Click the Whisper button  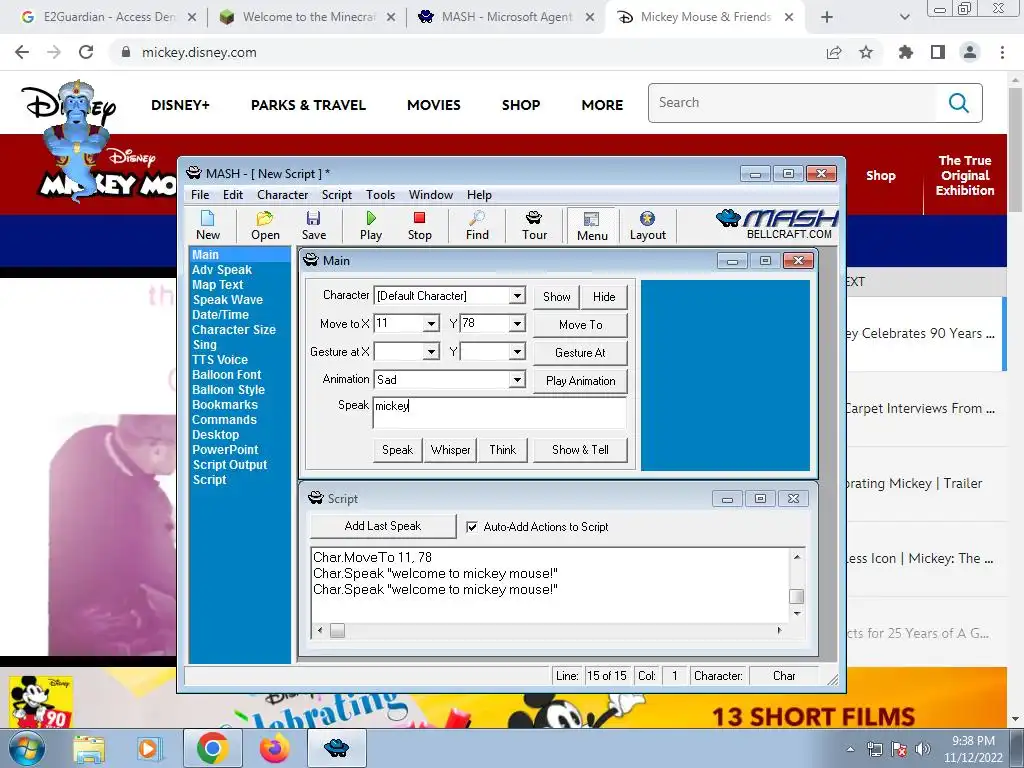point(451,450)
